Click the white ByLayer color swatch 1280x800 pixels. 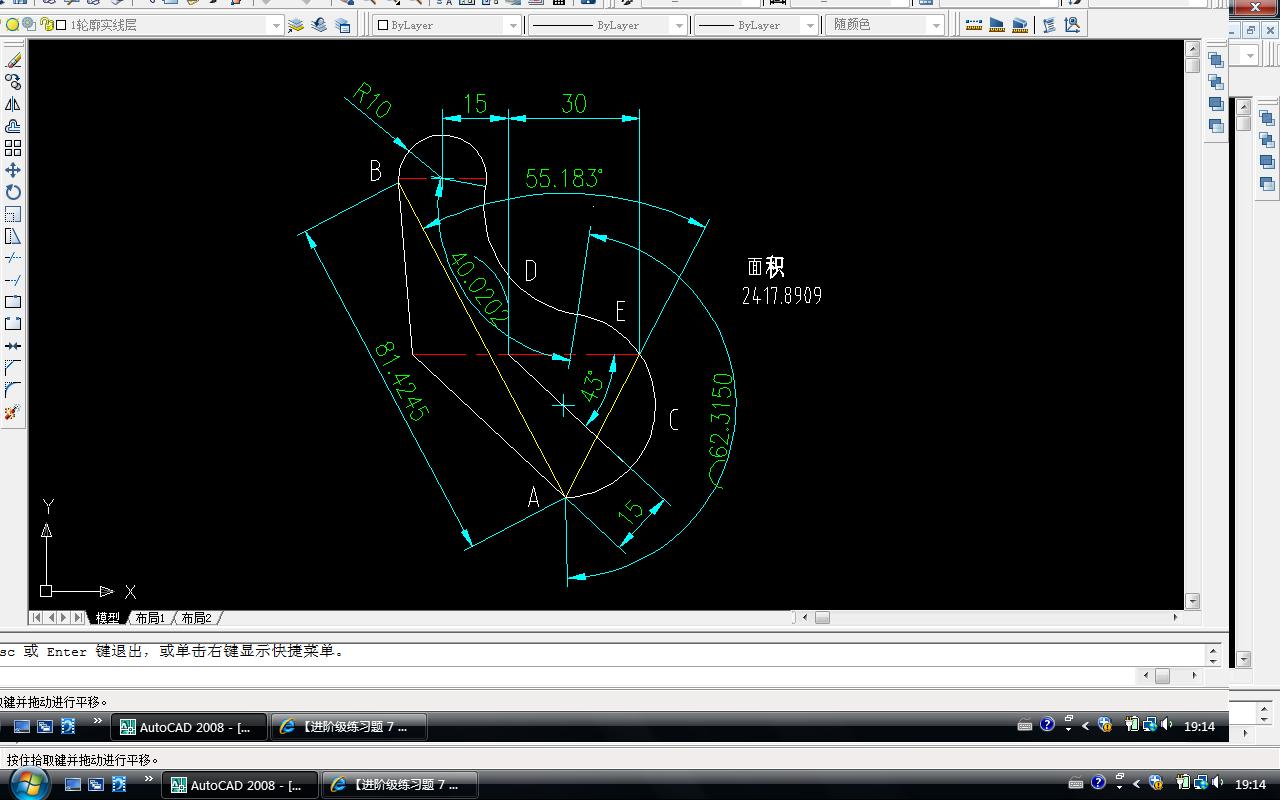click(382, 25)
